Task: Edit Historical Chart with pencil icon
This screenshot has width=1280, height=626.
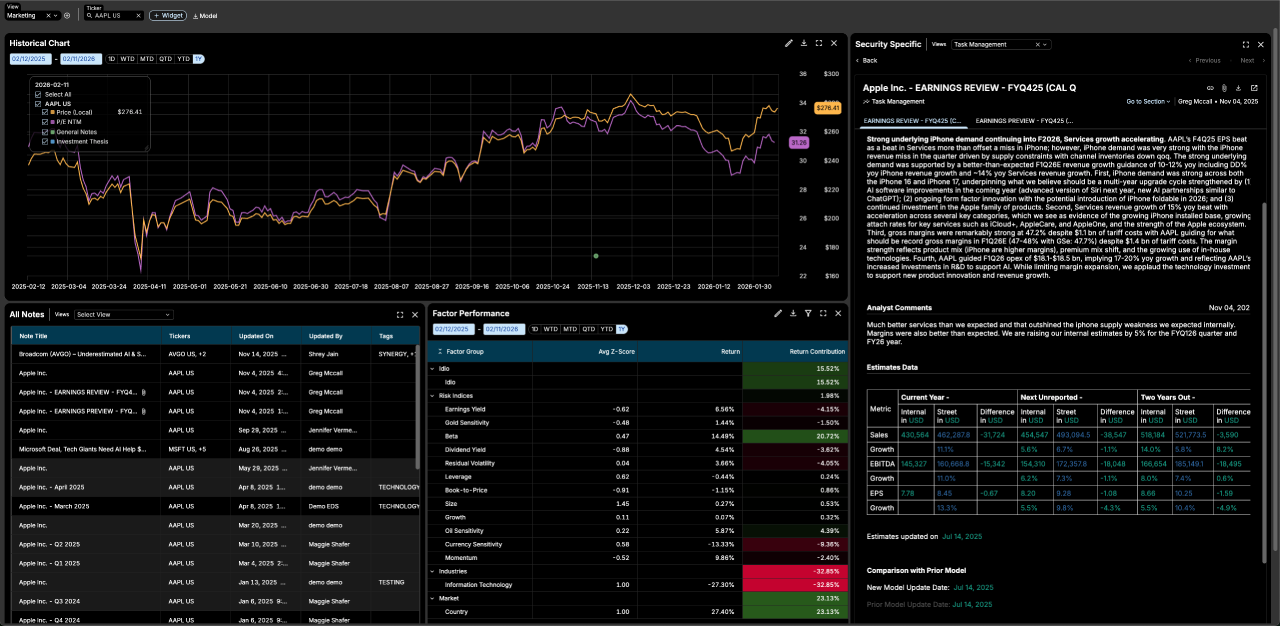Action: pyautogui.click(x=789, y=43)
